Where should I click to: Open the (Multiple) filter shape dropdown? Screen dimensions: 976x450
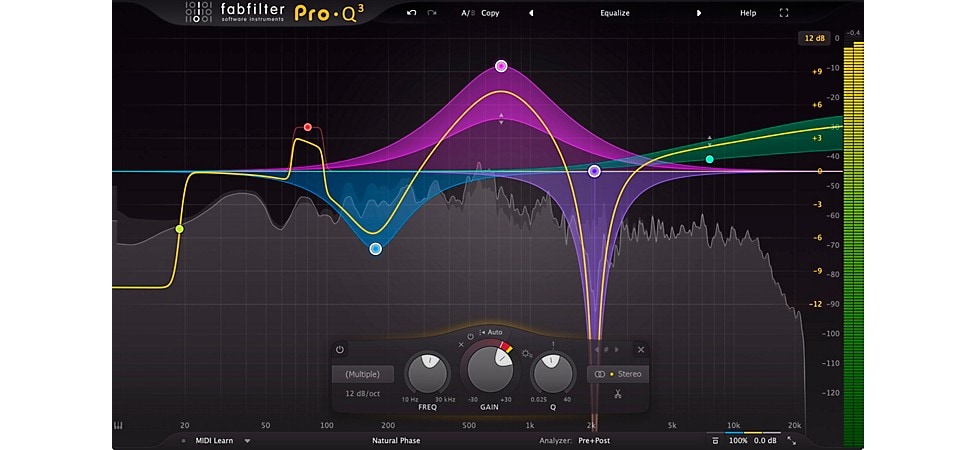click(x=362, y=374)
